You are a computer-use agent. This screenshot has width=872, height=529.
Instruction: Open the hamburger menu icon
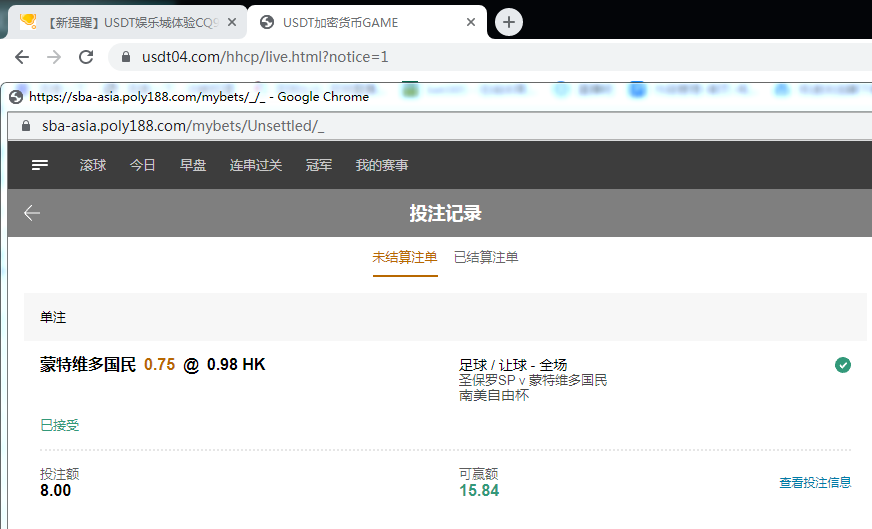40,165
